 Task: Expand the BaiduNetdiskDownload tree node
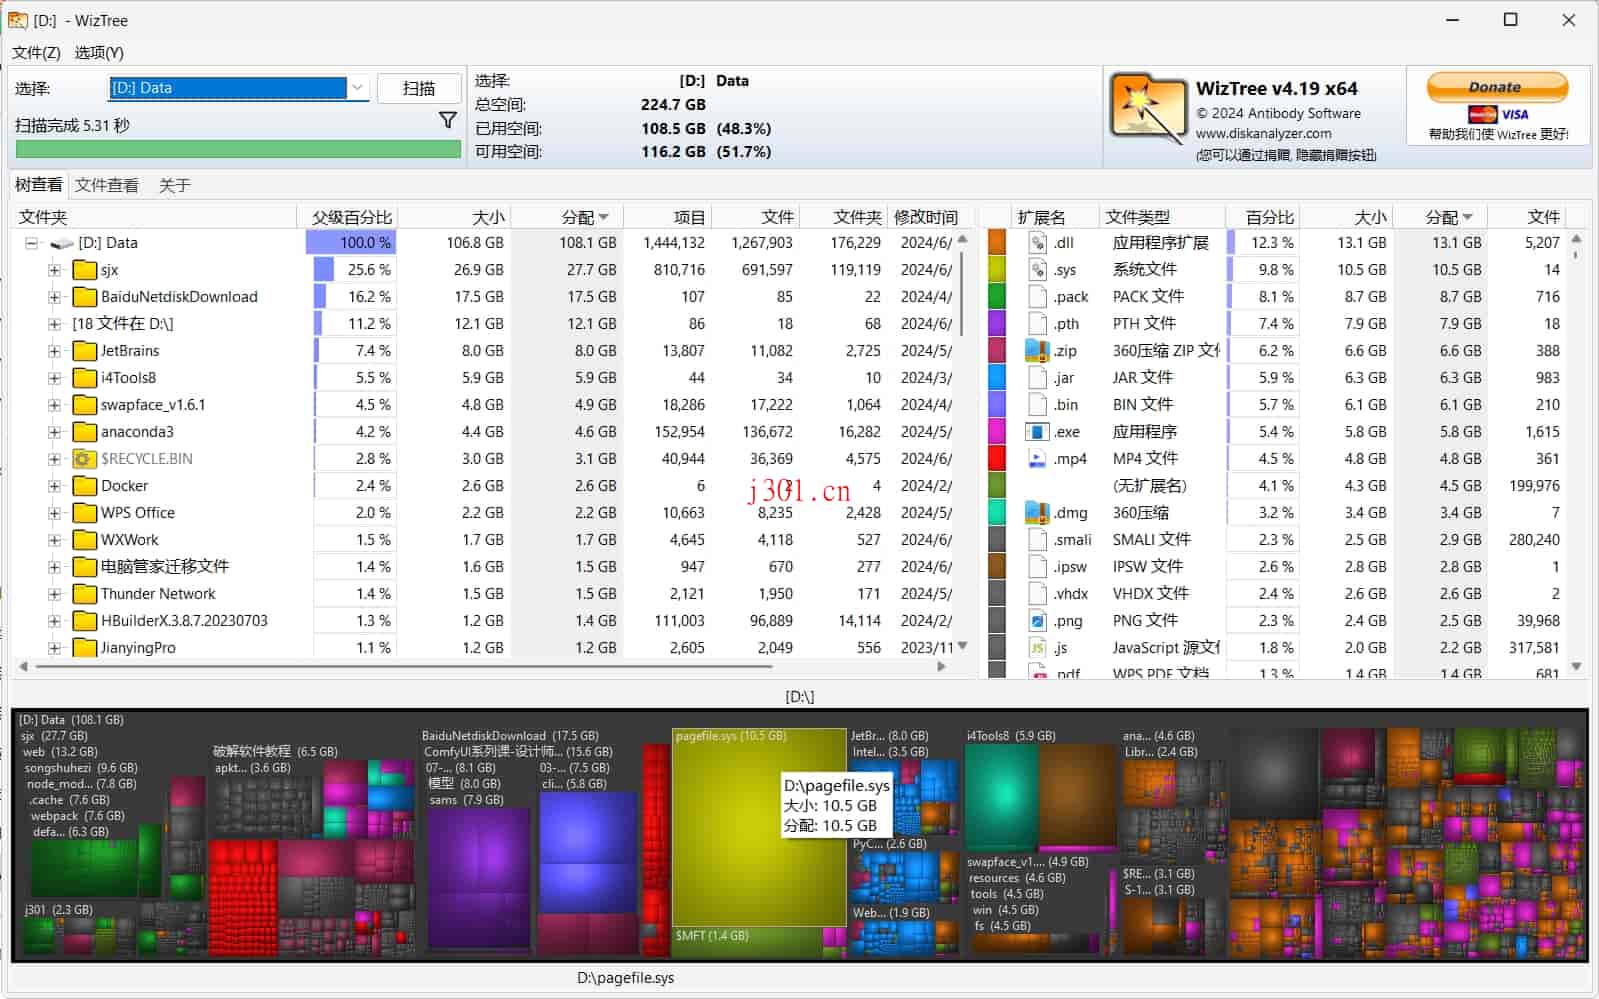coord(54,297)
